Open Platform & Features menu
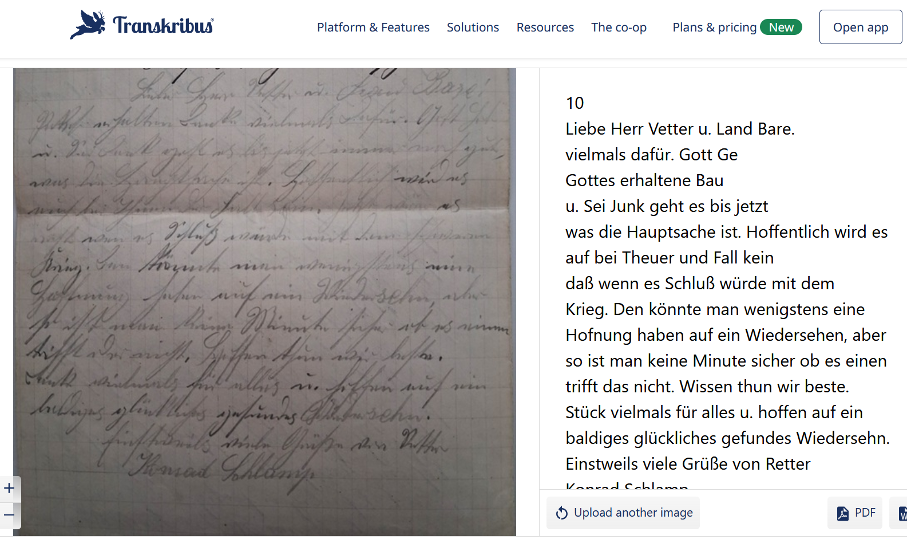 [x=373, y=27]
